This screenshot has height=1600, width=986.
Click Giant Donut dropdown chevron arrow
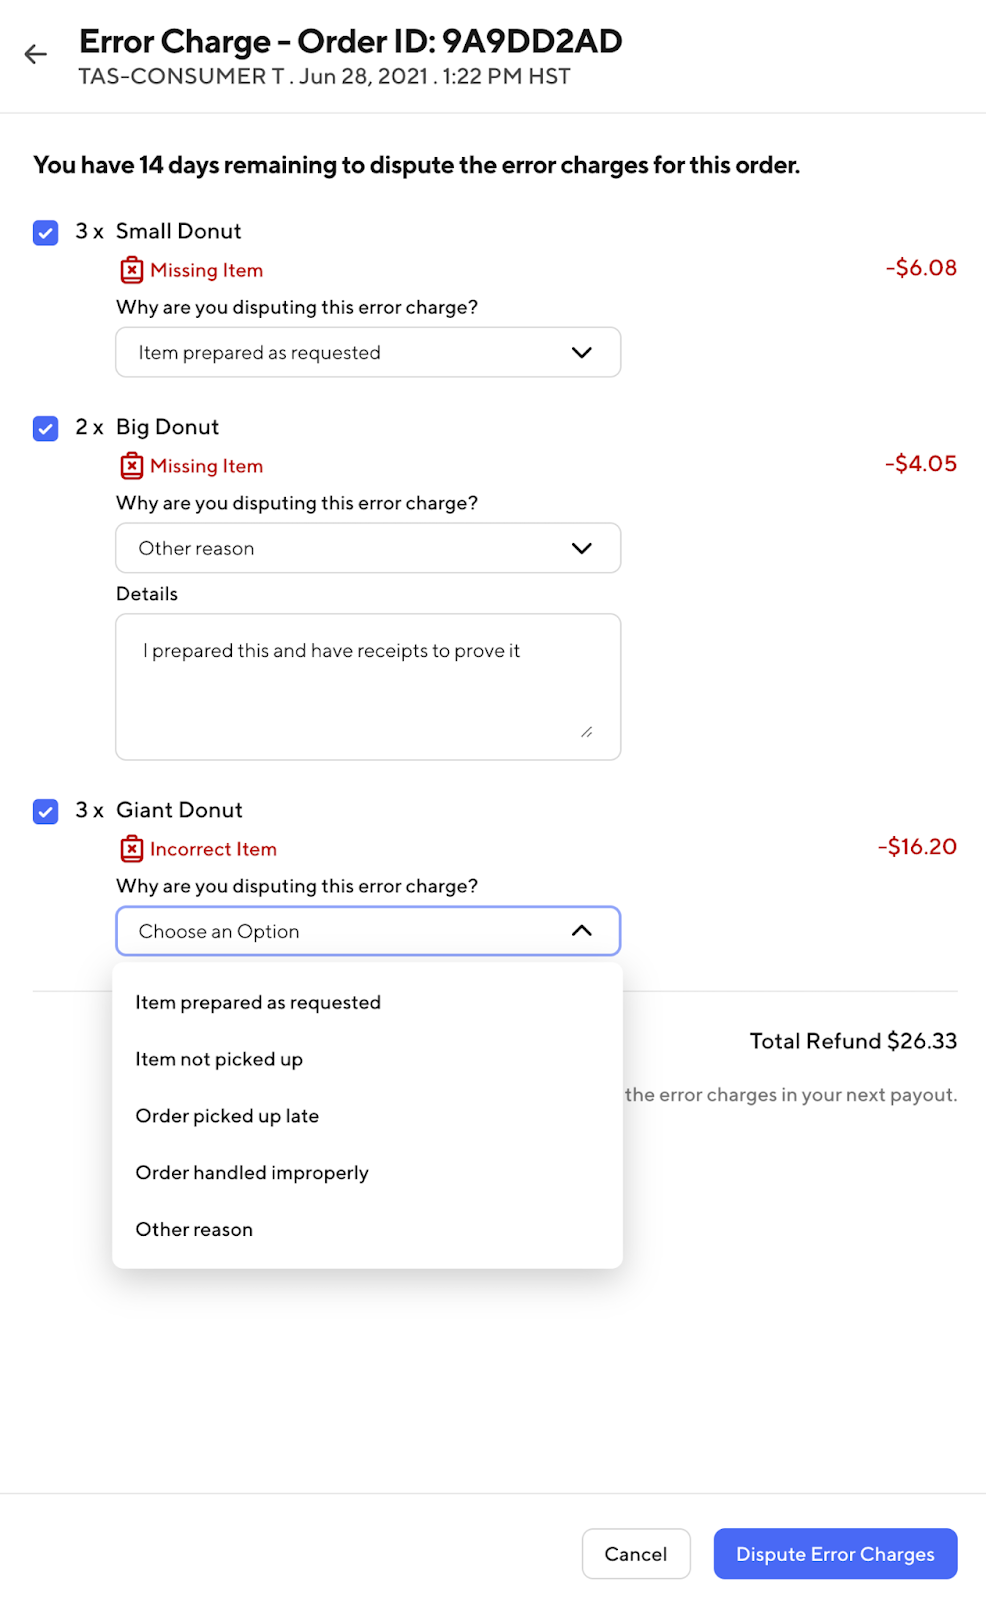tap(582, 931)
